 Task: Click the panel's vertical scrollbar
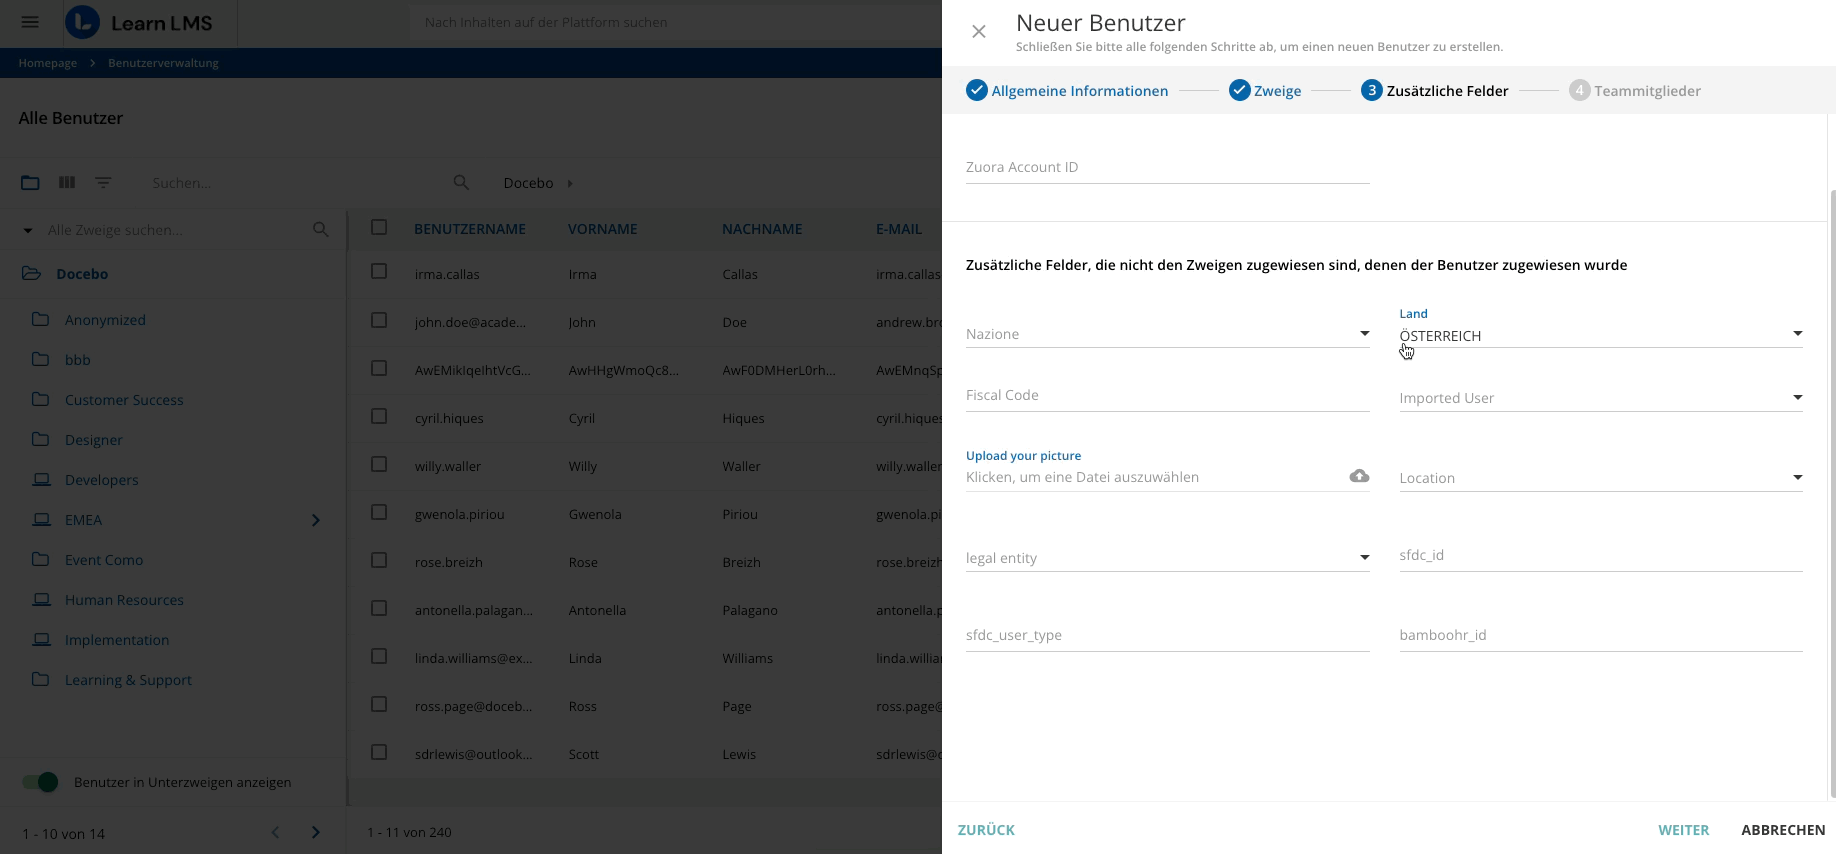1832,490
